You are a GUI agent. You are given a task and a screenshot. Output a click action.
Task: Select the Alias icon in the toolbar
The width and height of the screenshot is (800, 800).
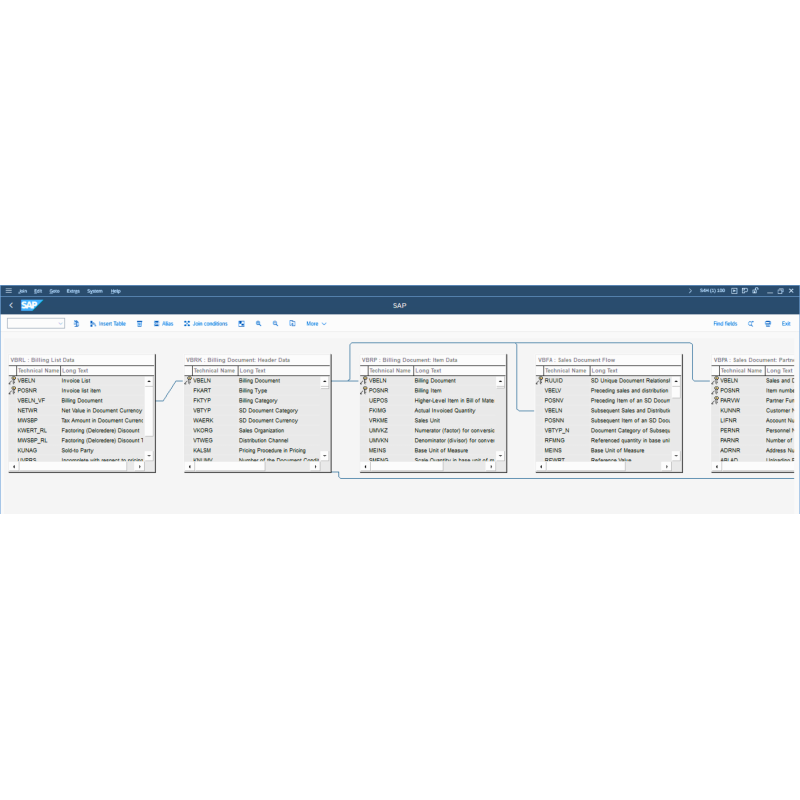point(162,323)
